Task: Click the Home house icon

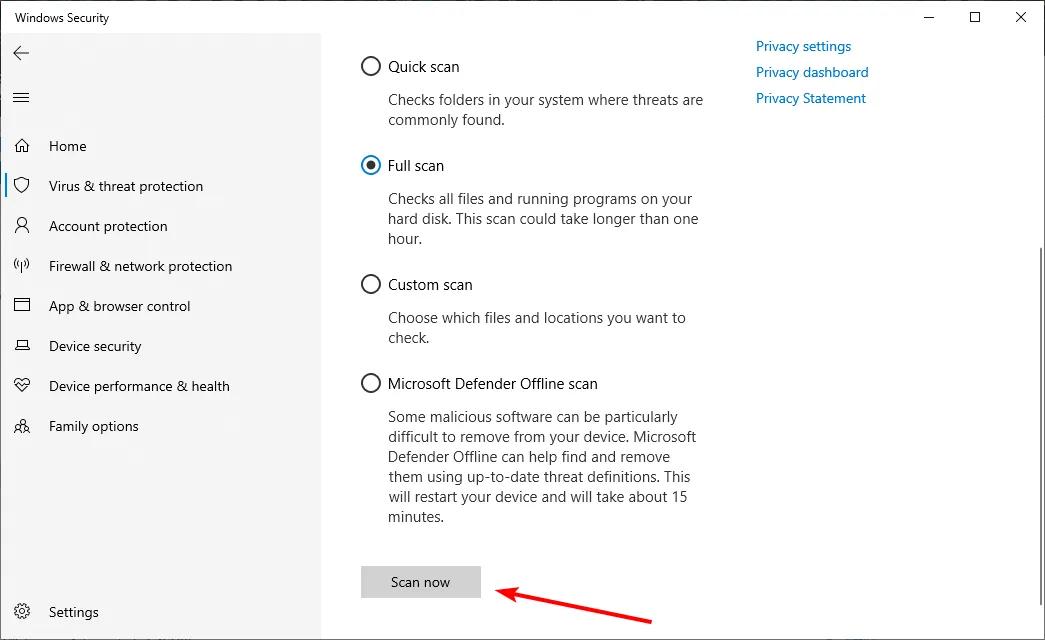Action: 22,145
